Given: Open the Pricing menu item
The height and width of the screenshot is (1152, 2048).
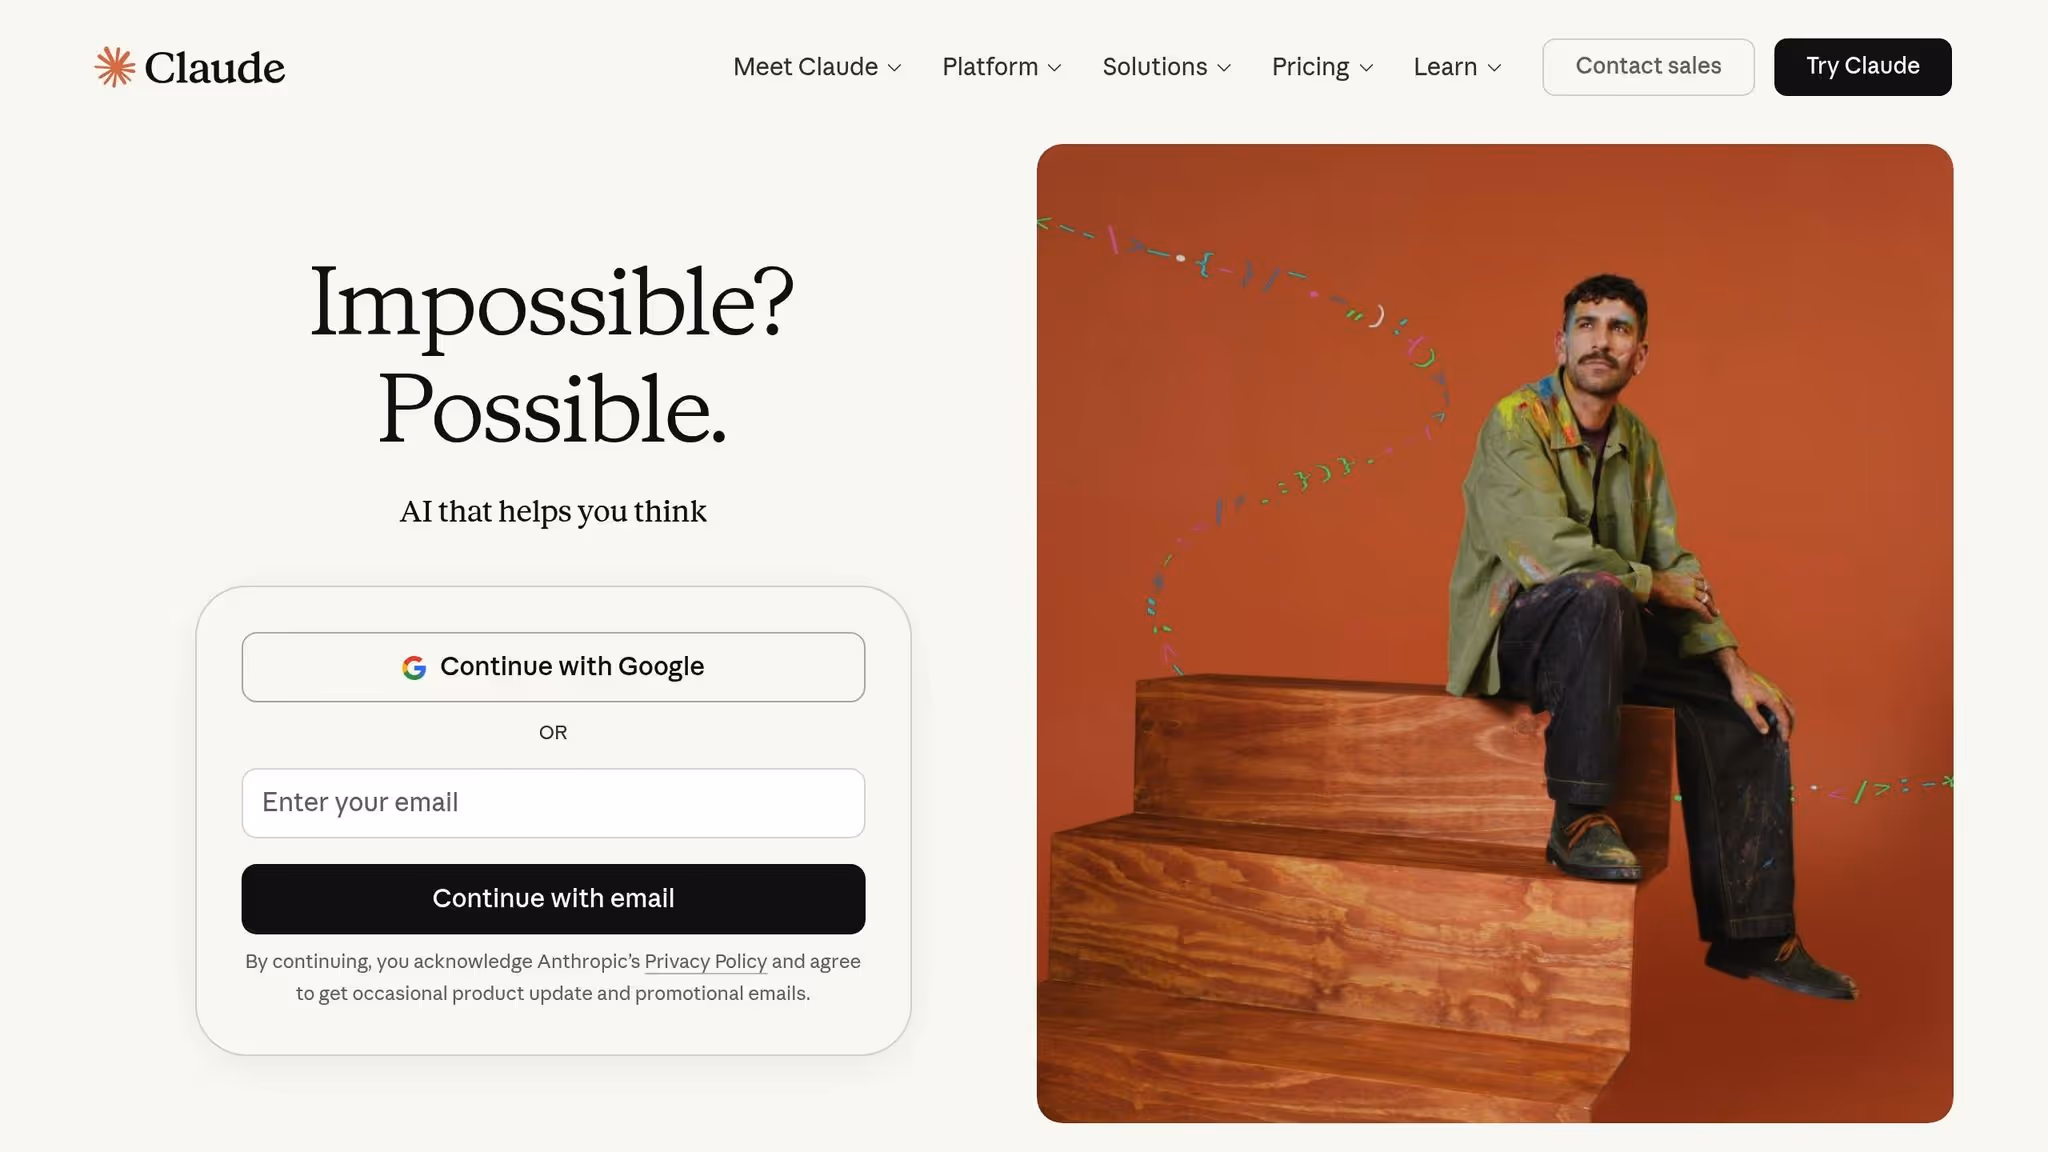Looking at the screenshot, I should 1323,67.
